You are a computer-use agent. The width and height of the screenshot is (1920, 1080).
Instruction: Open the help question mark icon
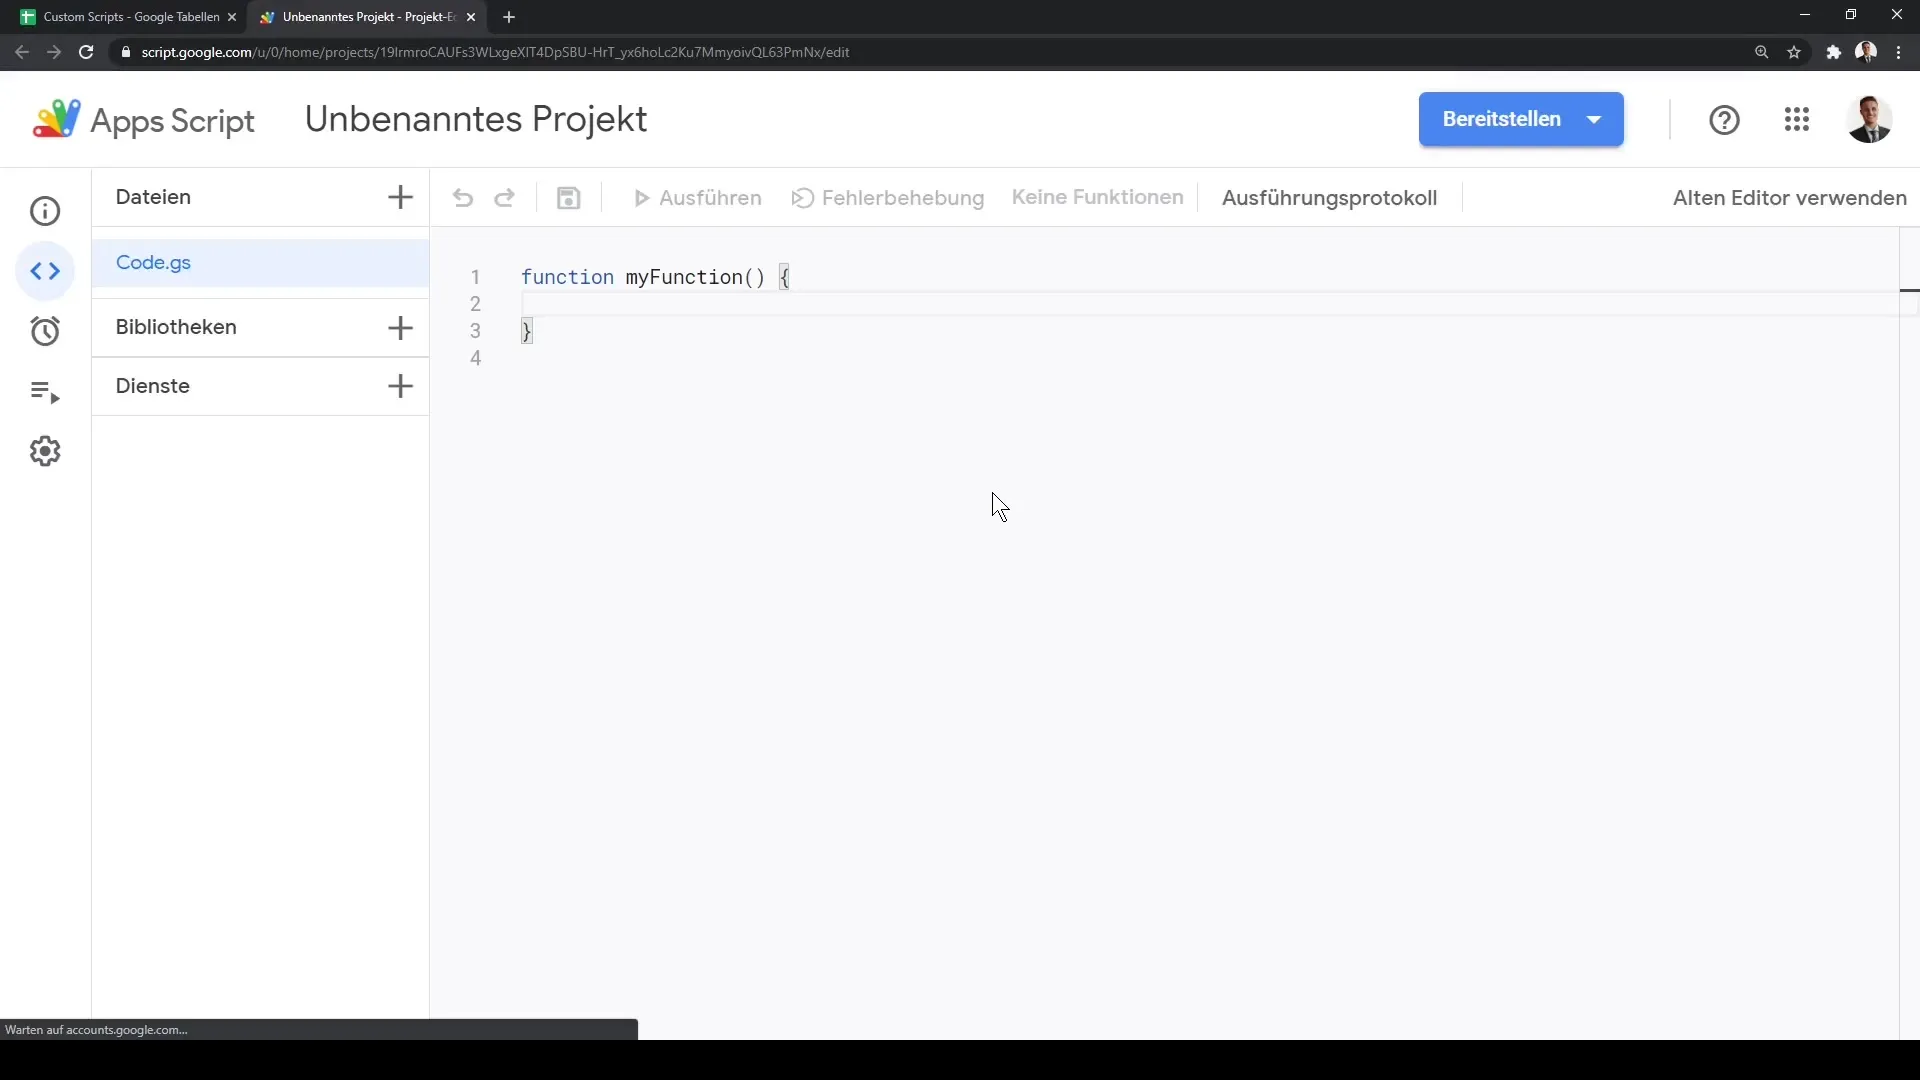tap(1724, 120)
